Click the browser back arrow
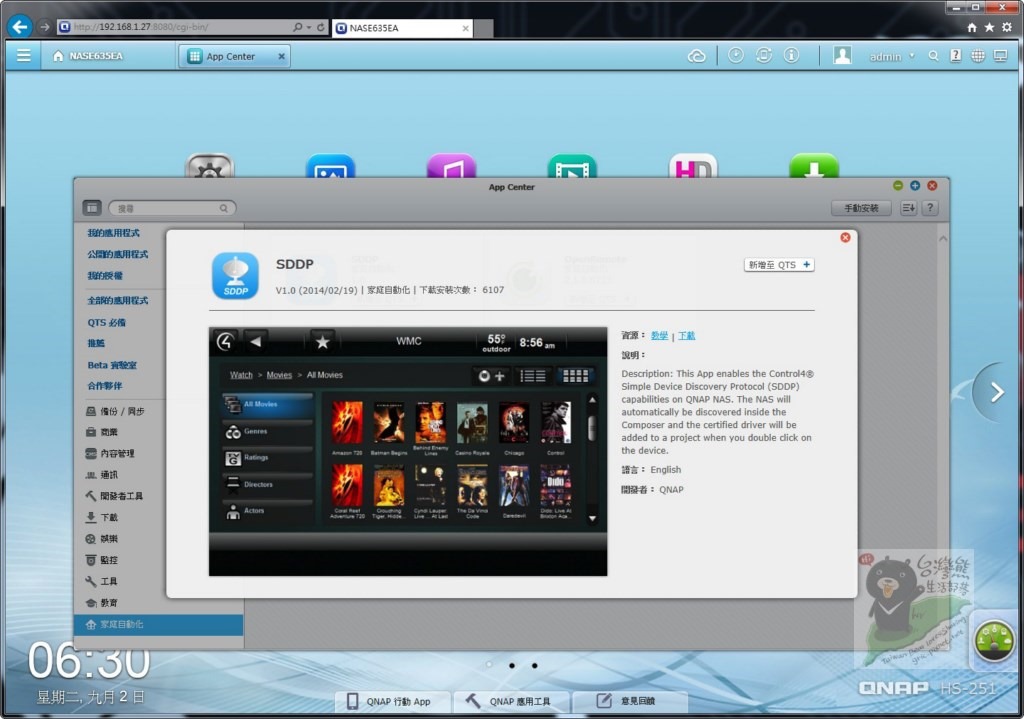 [x=20, y=27]
